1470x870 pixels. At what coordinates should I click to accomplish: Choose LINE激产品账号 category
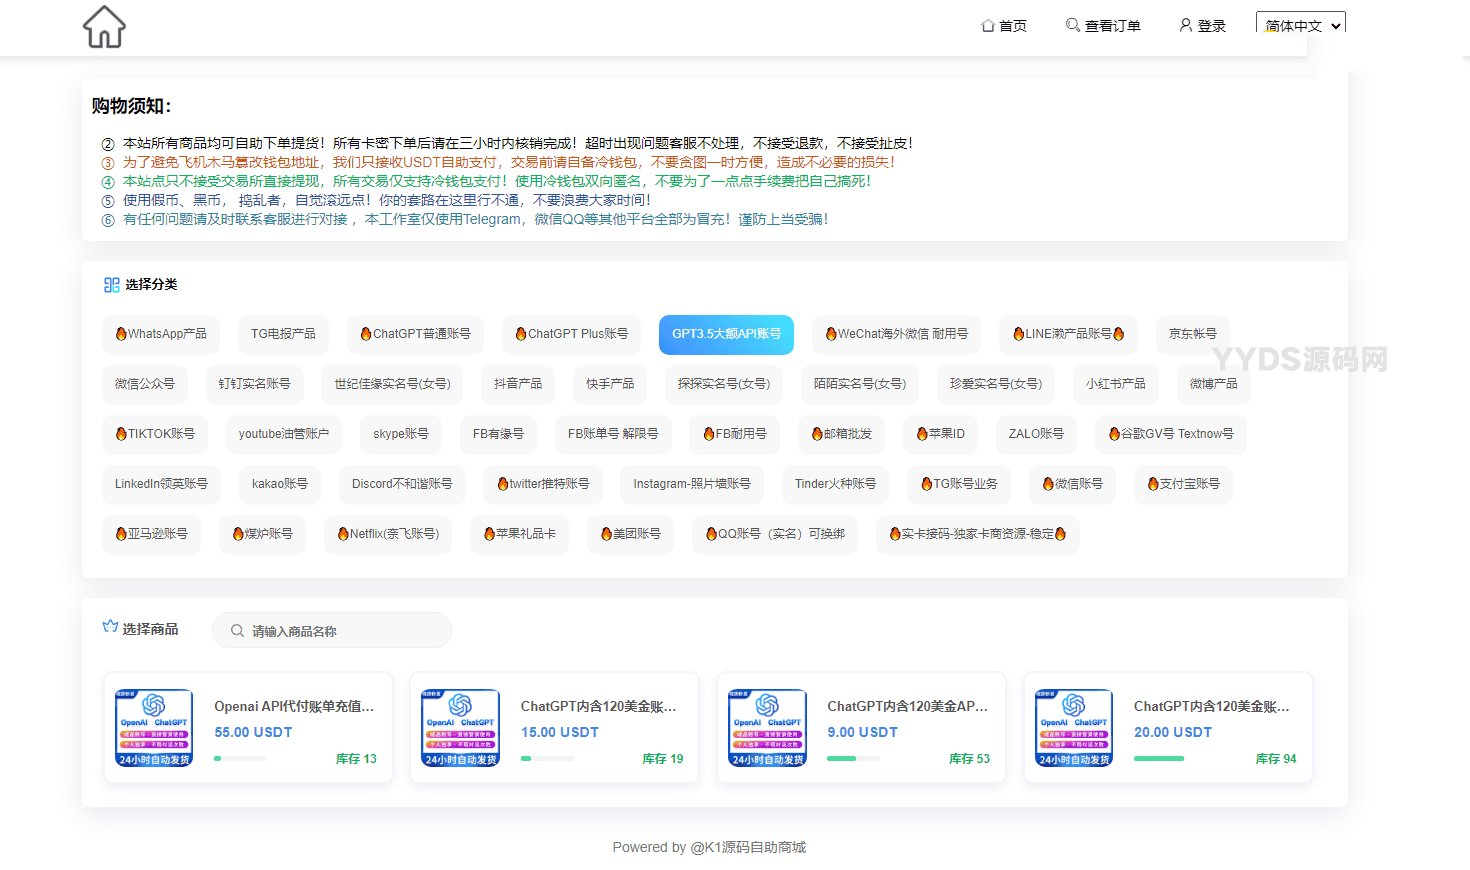coord(1068,334)
